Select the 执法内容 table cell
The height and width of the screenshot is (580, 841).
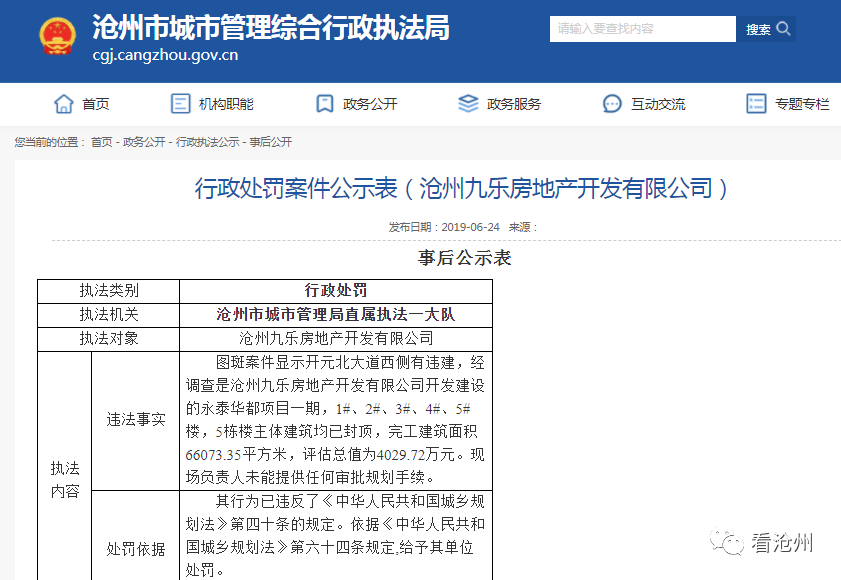[64, 466]
